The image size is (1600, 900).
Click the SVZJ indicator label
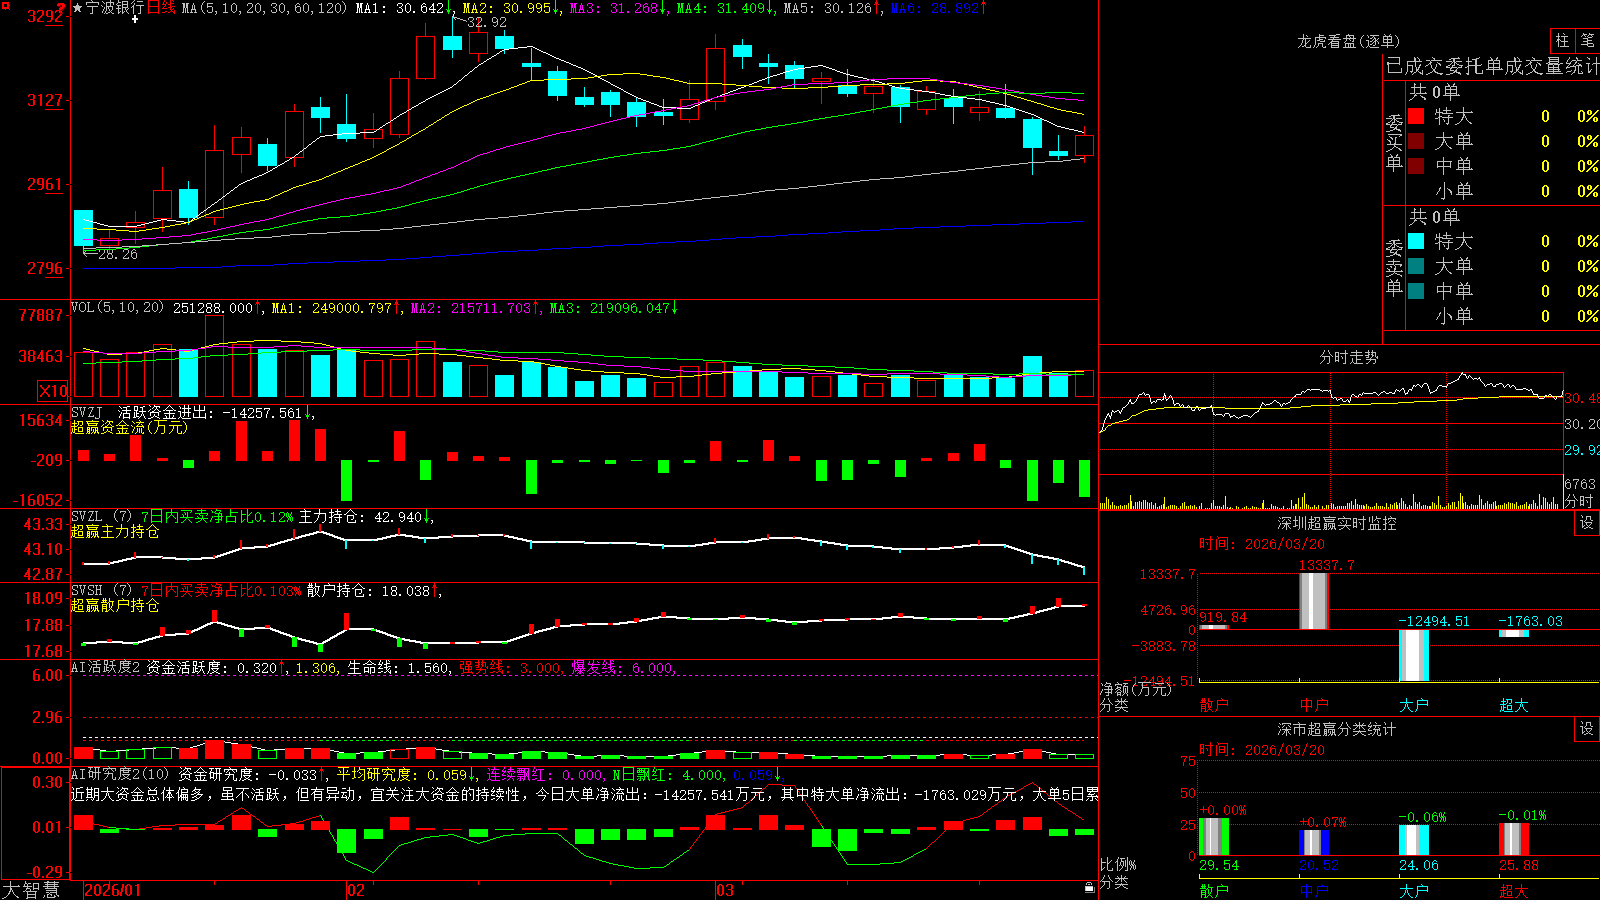(x=86, y=412)
